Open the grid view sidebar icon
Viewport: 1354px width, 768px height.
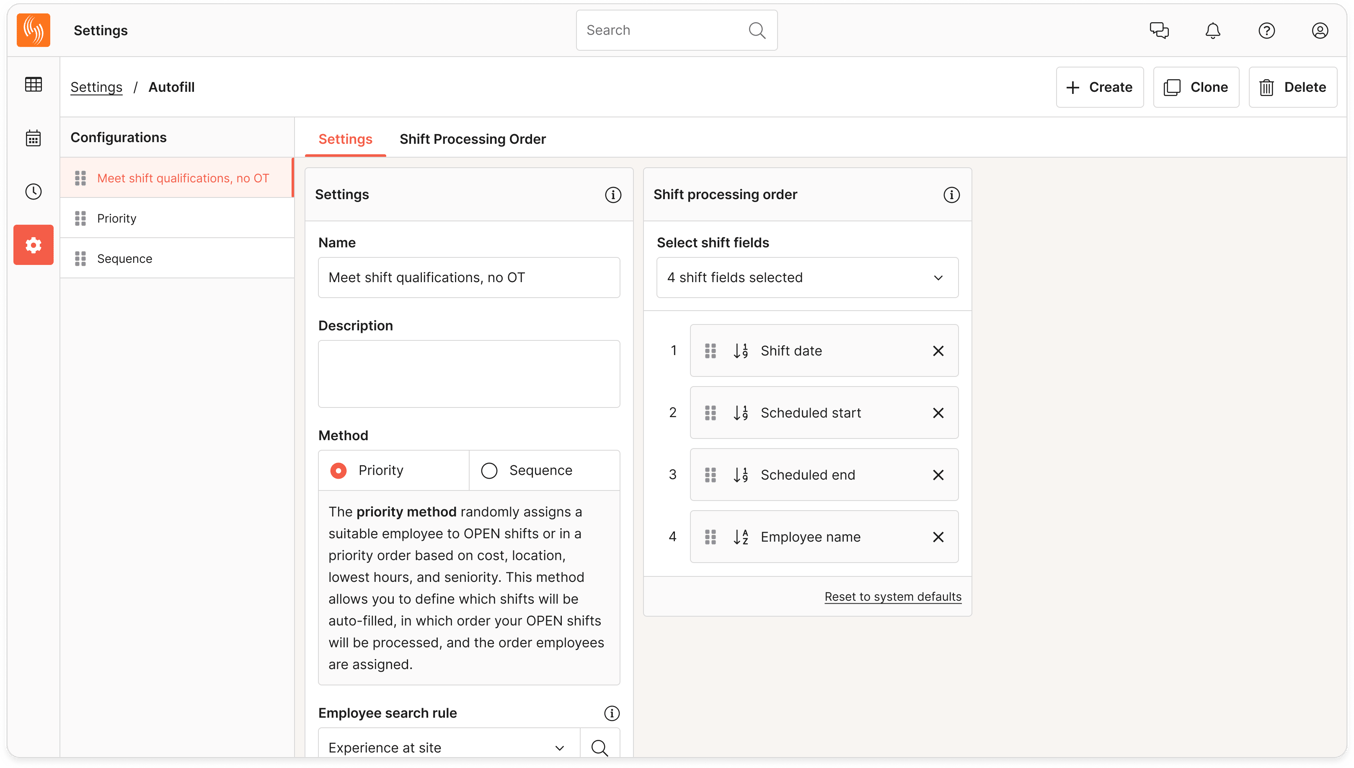pos(34,85)
